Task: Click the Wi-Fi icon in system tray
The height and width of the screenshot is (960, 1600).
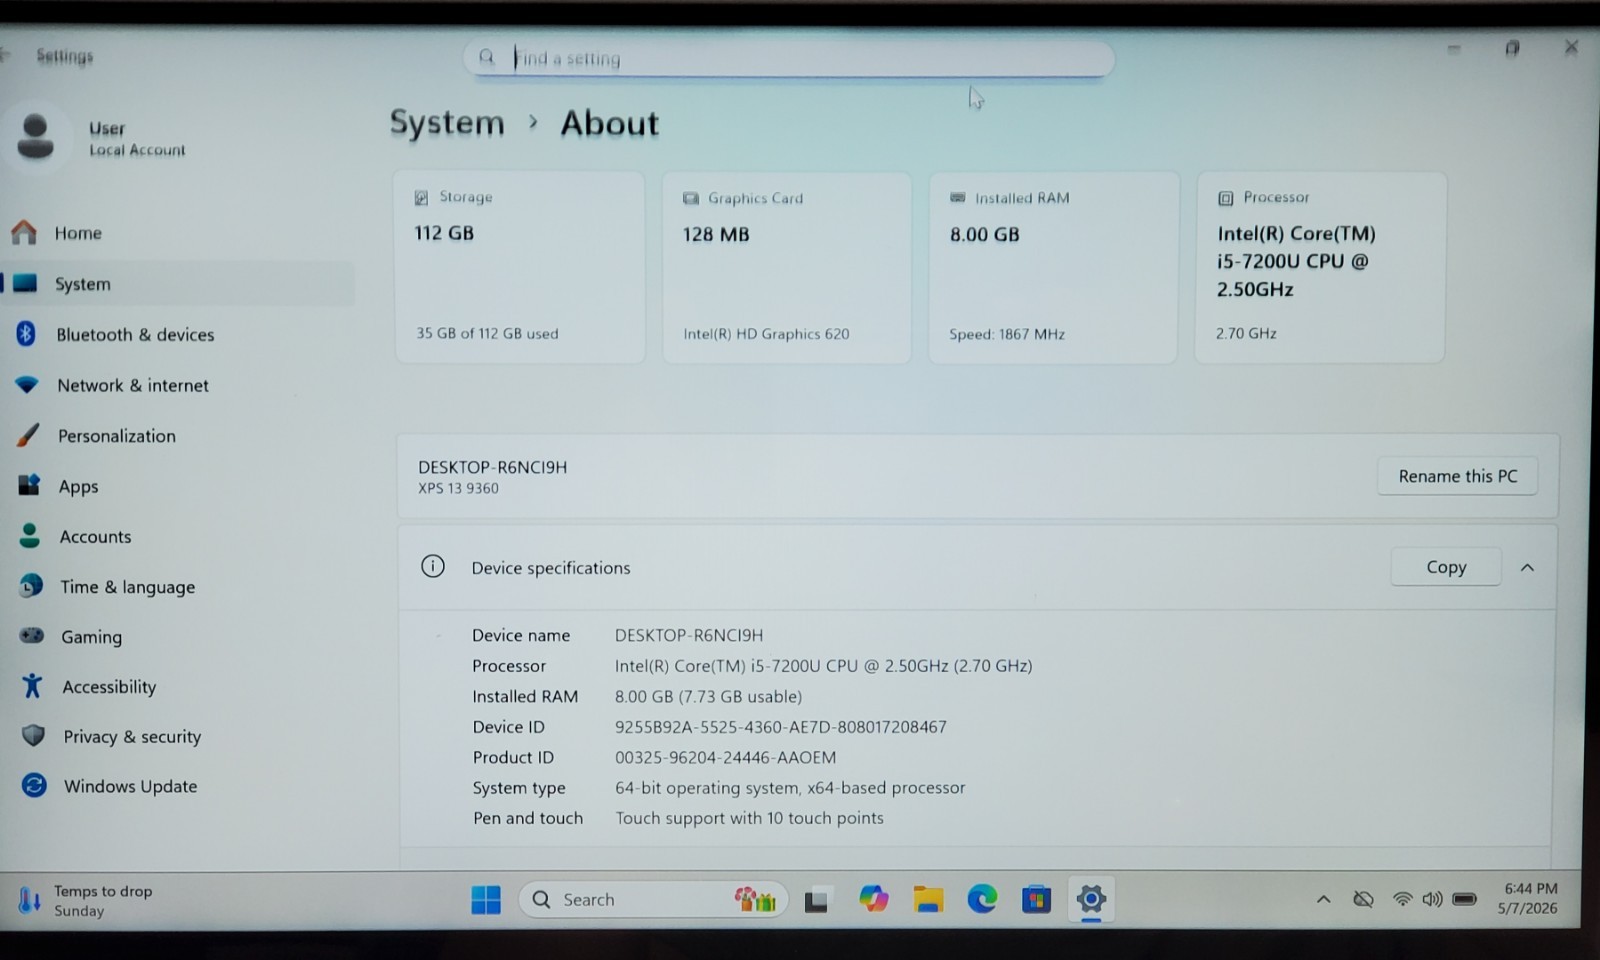Action: (x=1402, y=899)
